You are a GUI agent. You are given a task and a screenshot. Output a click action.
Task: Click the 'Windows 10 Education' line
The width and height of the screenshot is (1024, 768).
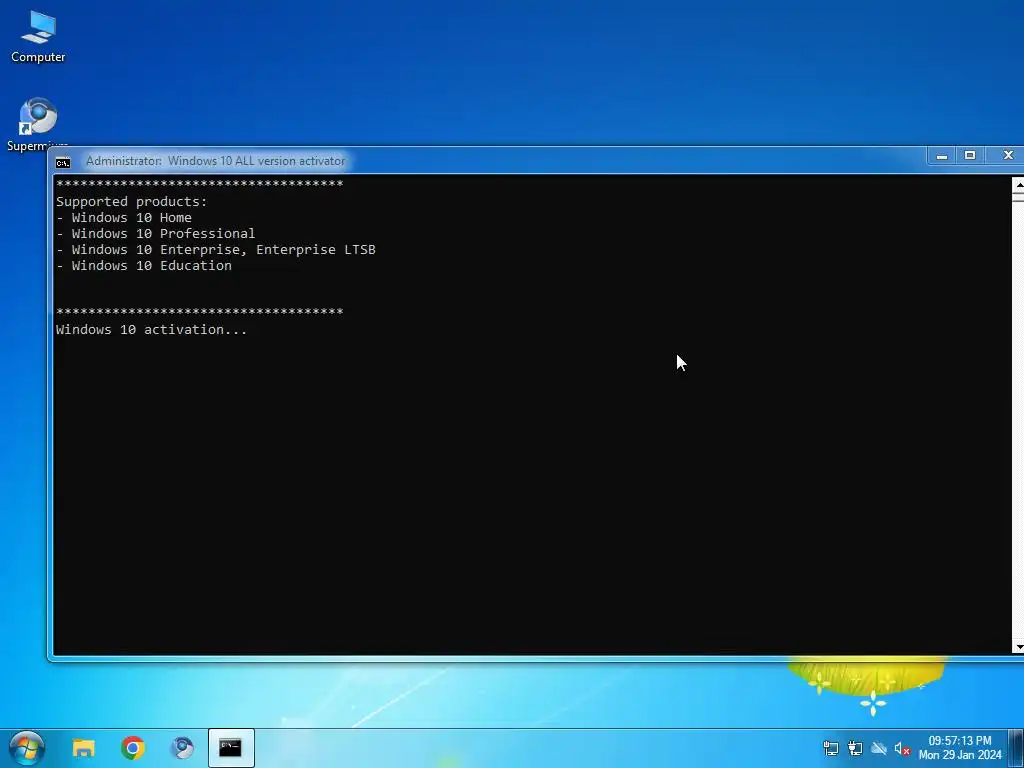(144, 266)
